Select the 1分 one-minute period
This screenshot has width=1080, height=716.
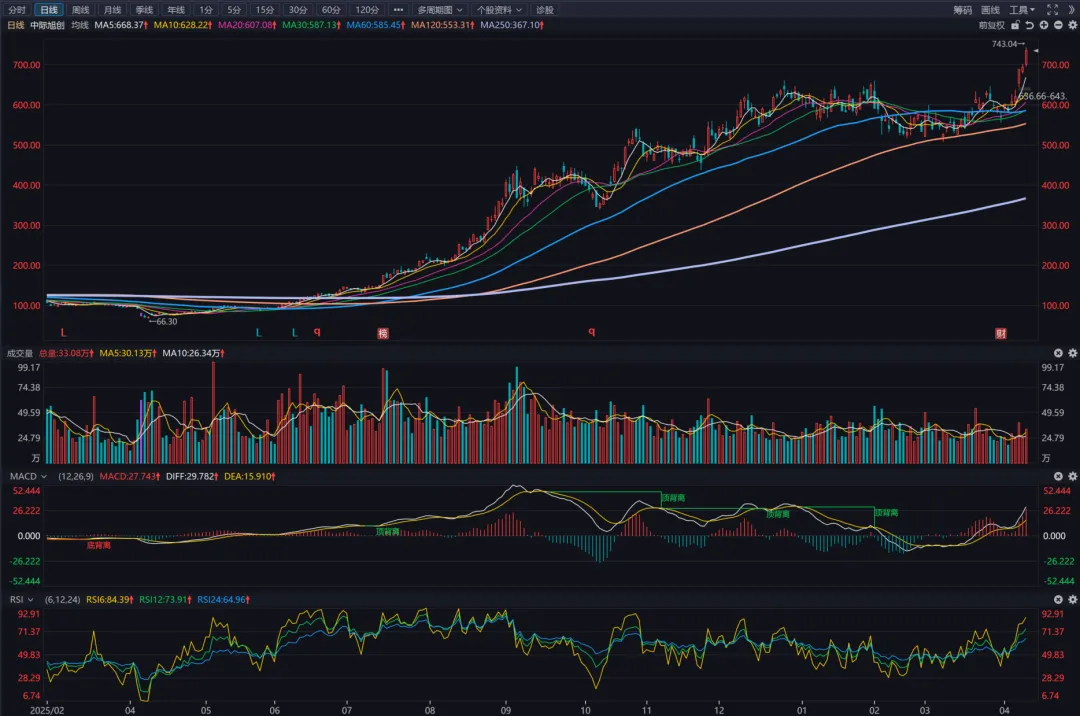[x=206, y=10]
